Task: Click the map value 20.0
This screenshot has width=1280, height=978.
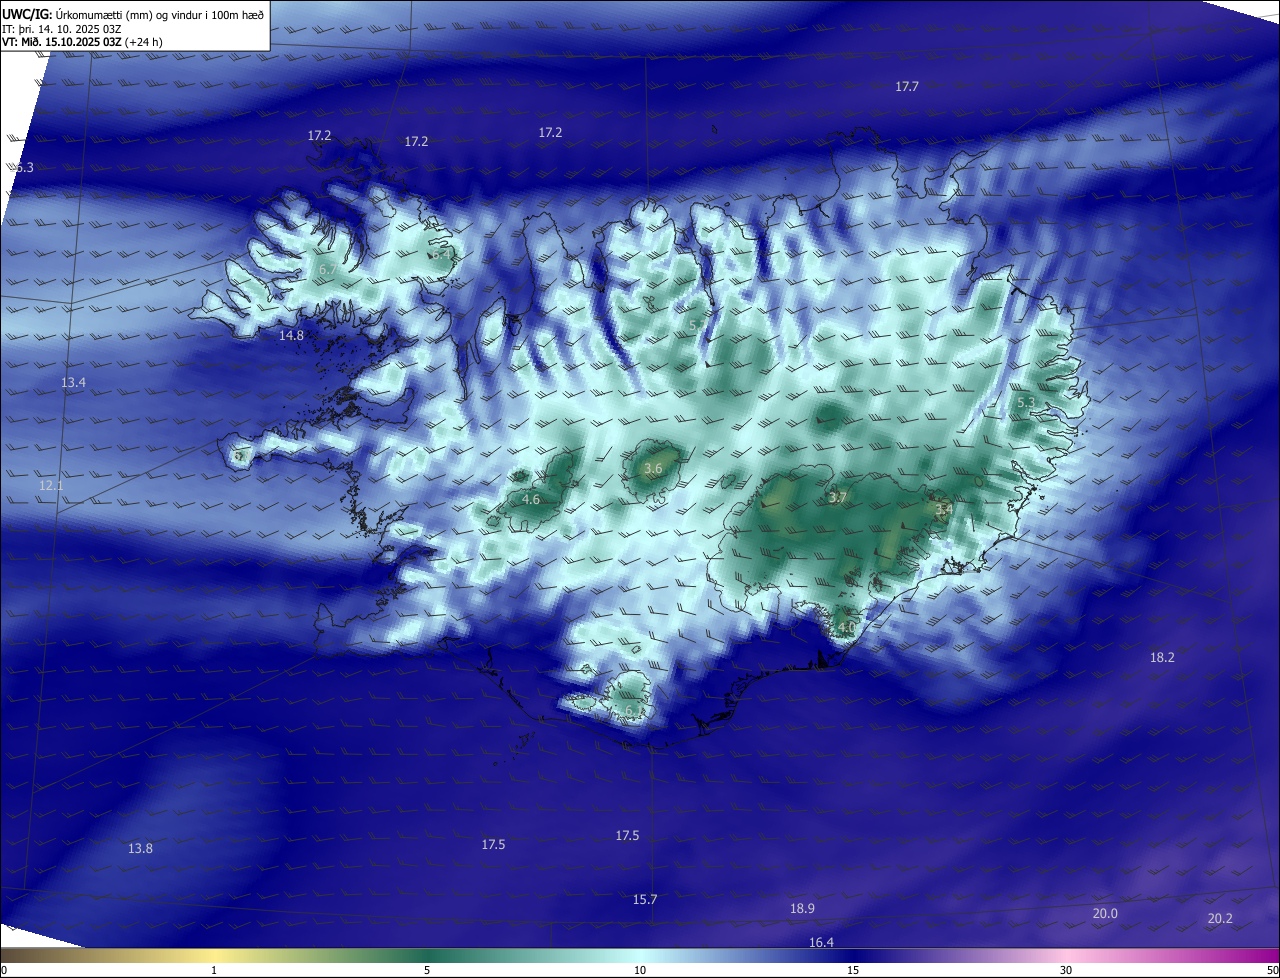Action: point(1105,914)
